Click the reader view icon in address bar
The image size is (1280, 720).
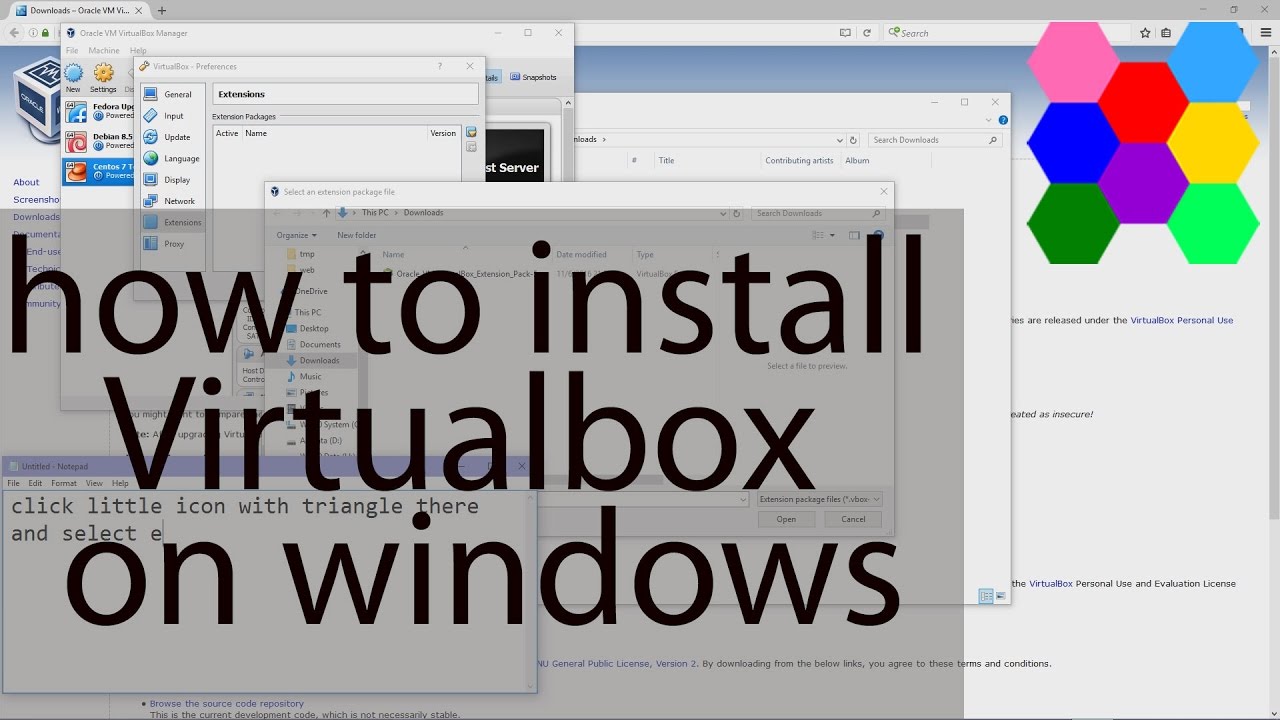tap(845, 33)
